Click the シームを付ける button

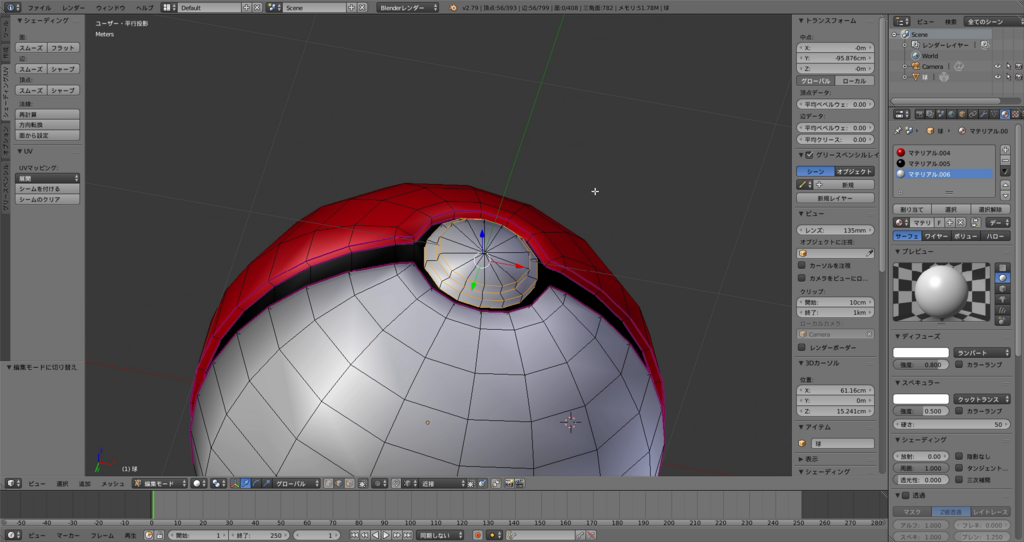[x=47, y=188]
